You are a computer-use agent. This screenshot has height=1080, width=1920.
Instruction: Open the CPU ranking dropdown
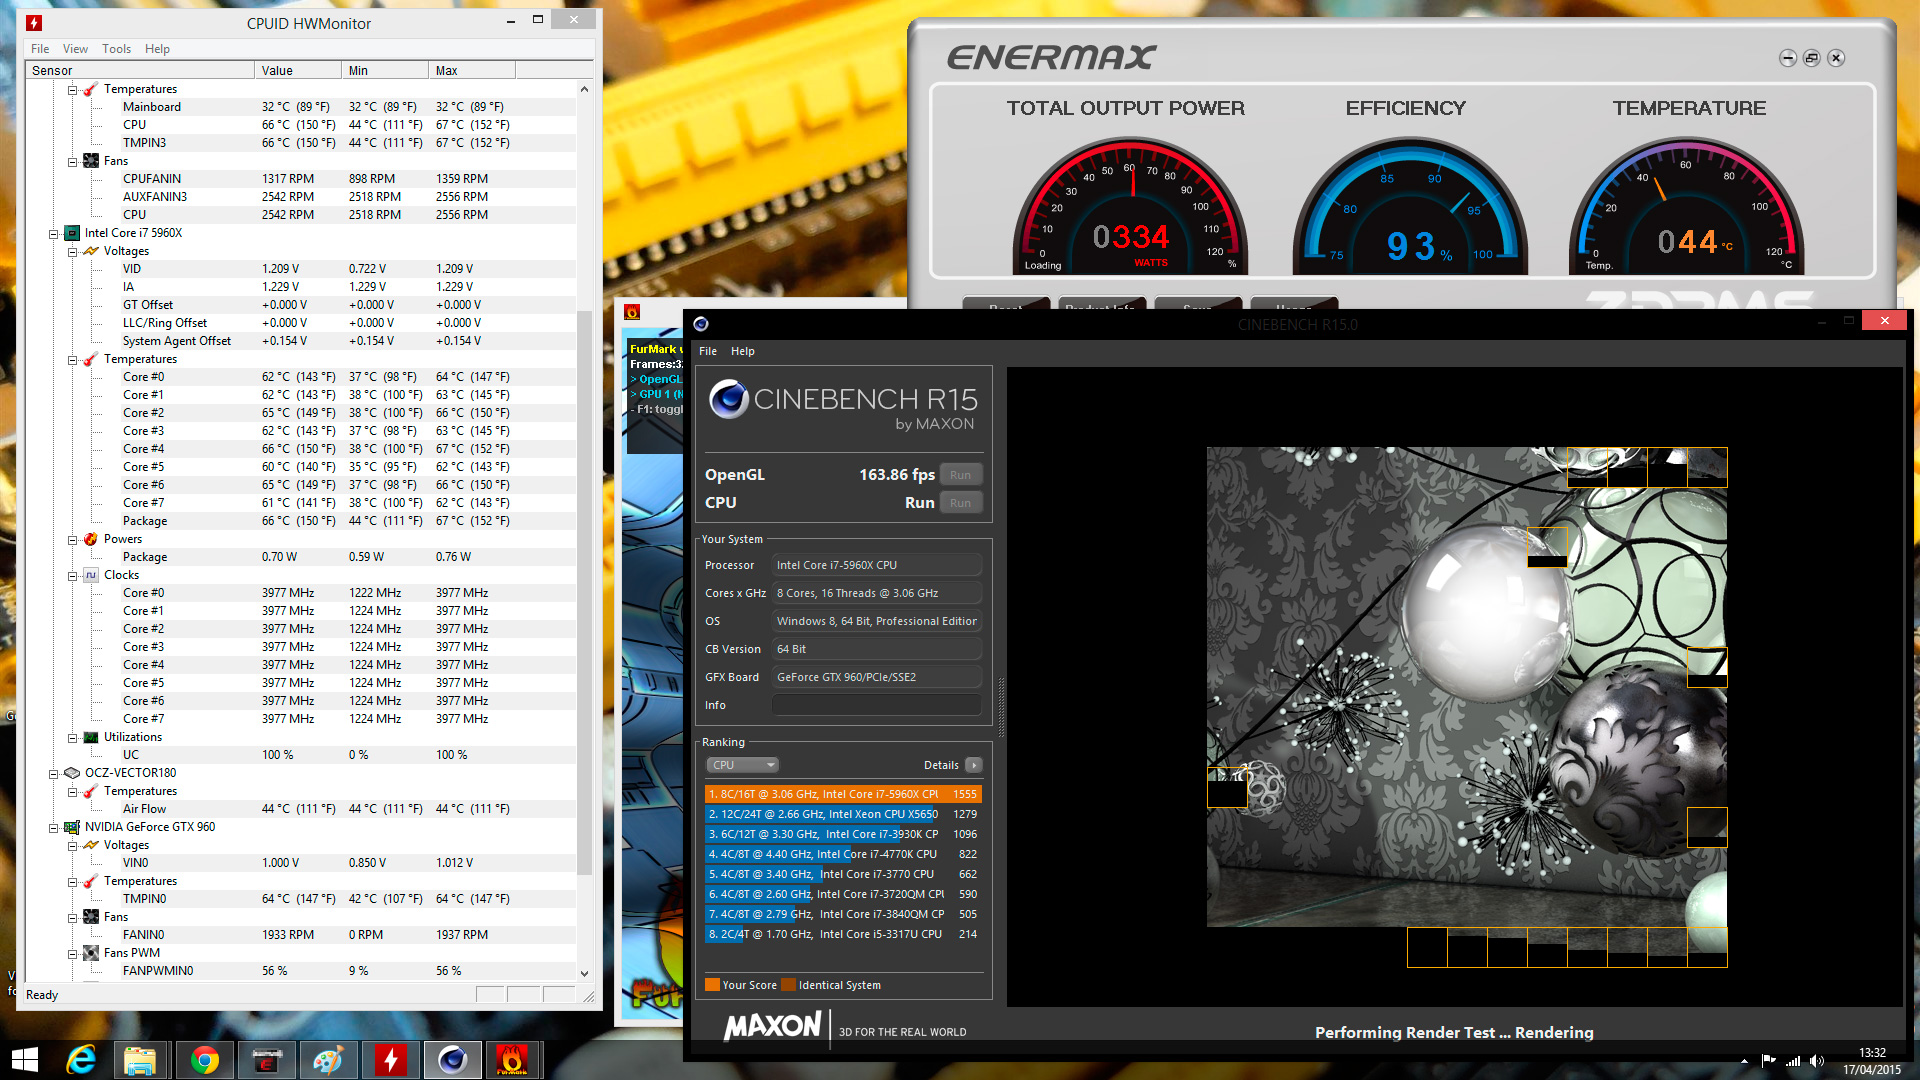pyautogui.click(x=742, y=765)
